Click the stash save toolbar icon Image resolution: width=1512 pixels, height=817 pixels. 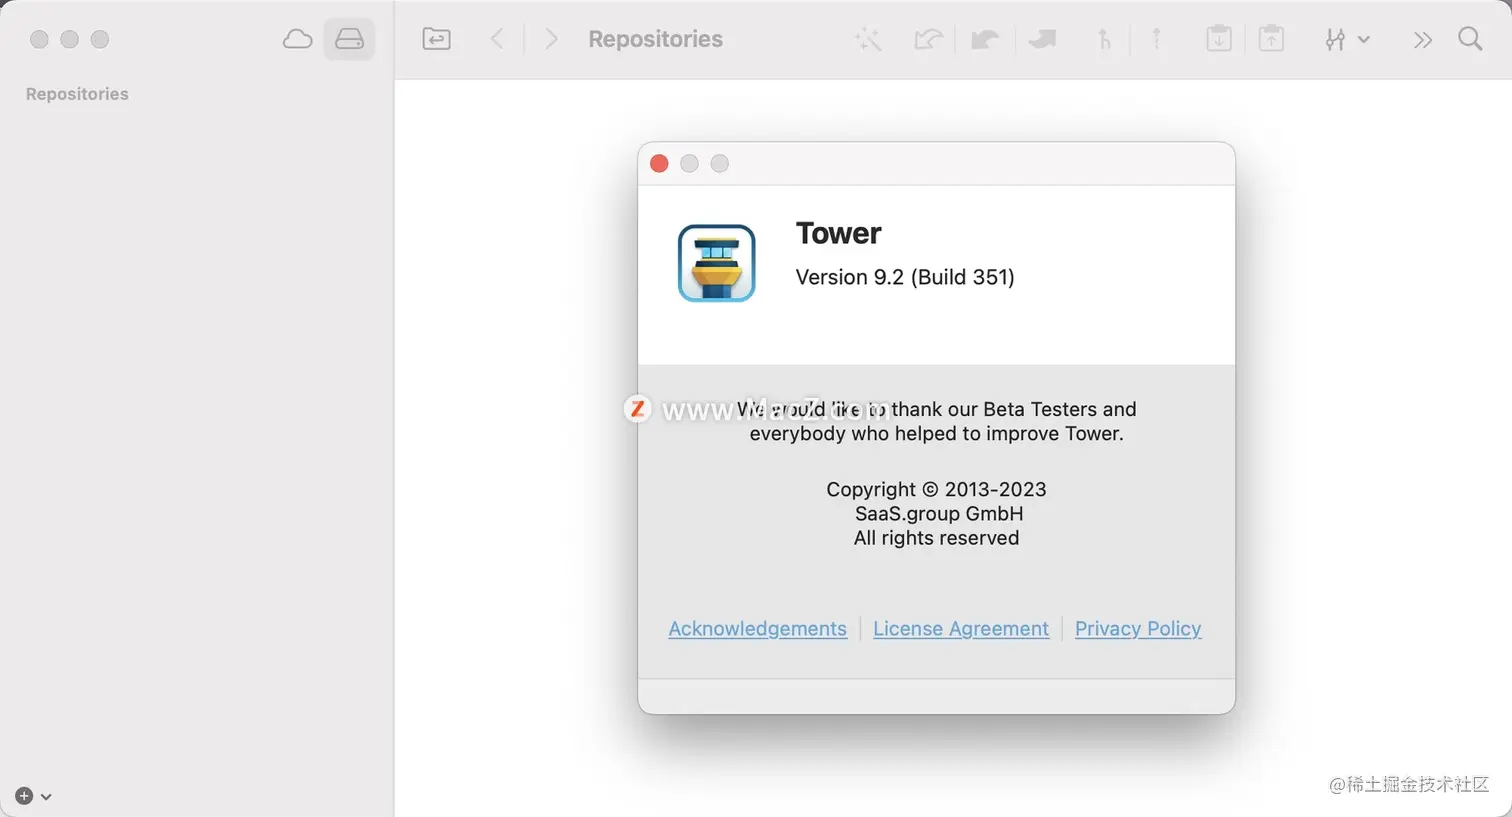[1218, 39]
